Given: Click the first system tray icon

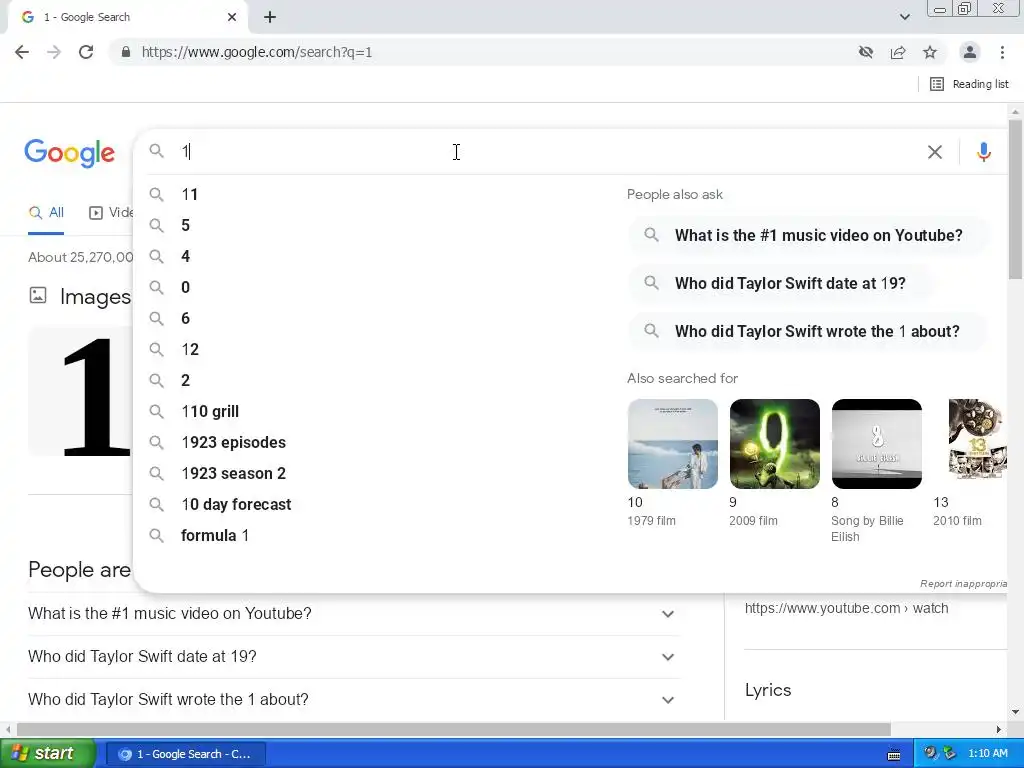Looking at the screenshot, I should pos(931,754).
